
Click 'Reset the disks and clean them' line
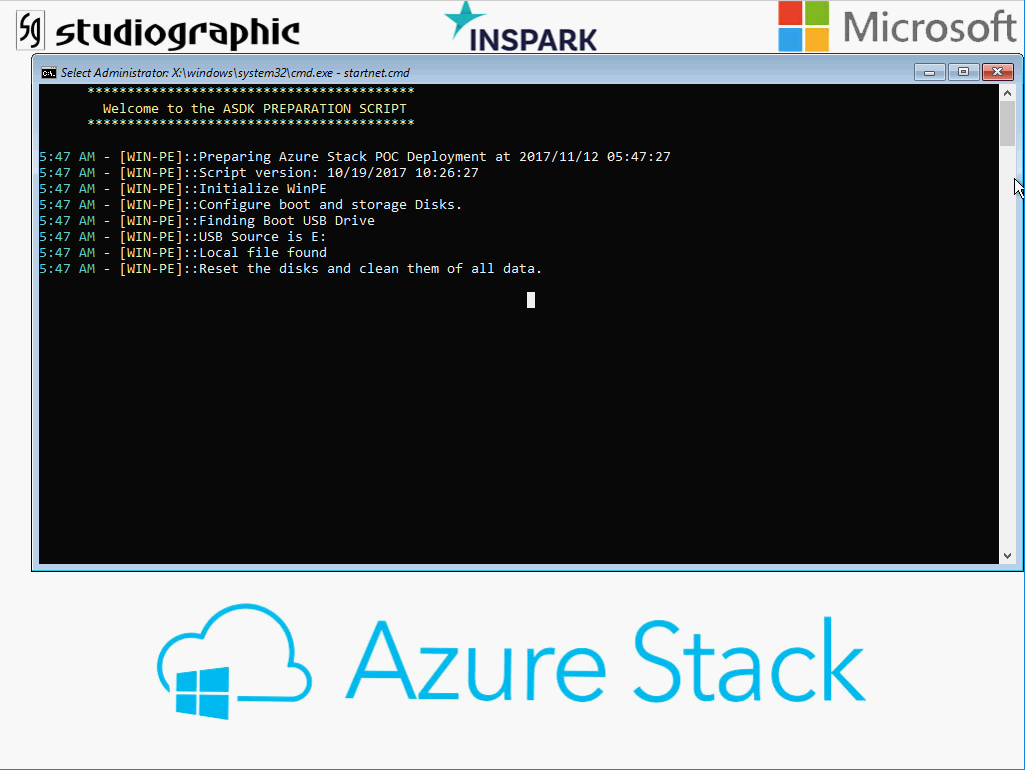[291, 269]
